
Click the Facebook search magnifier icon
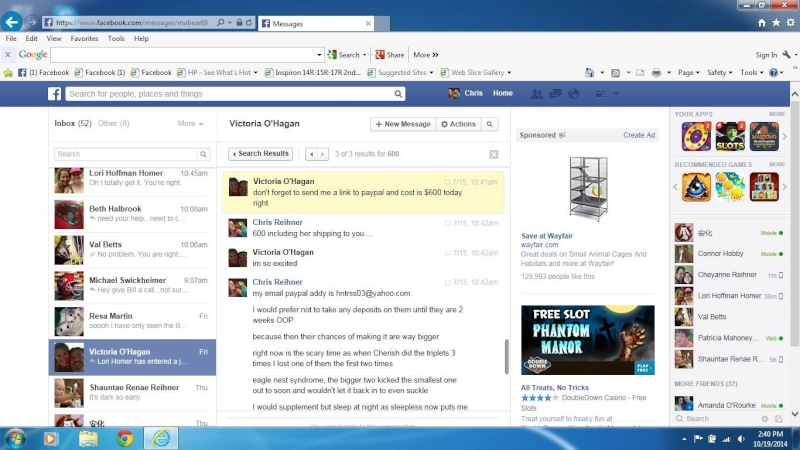pyautogui.click(x=398, y=94)
